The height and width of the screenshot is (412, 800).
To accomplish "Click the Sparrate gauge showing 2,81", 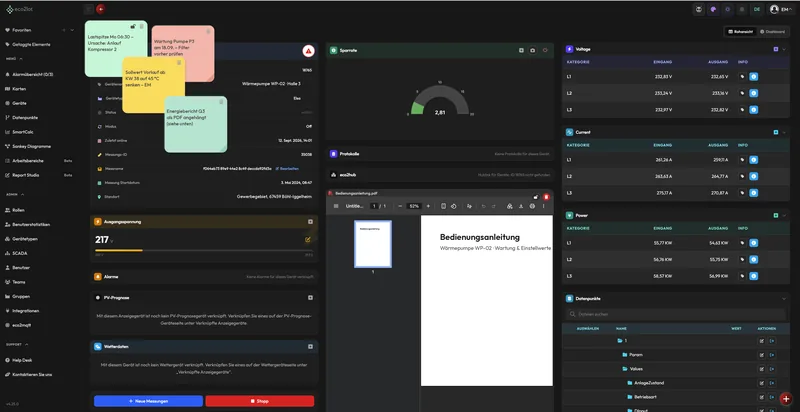I will (x=439, y=100).
